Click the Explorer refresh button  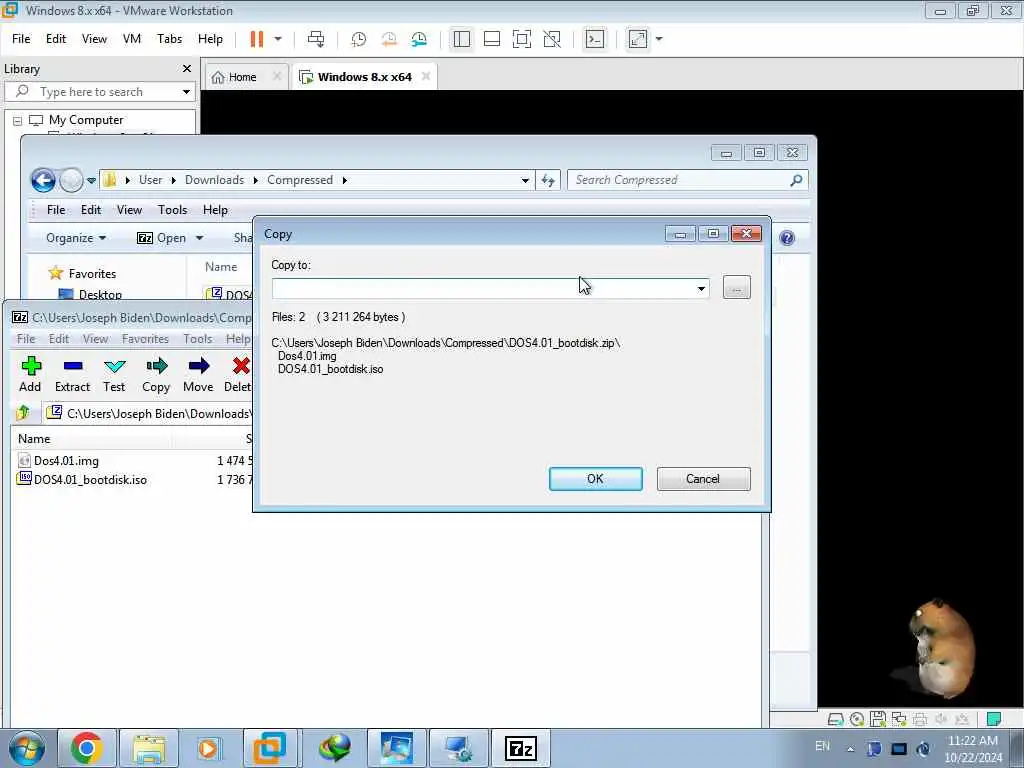[548, 180]
